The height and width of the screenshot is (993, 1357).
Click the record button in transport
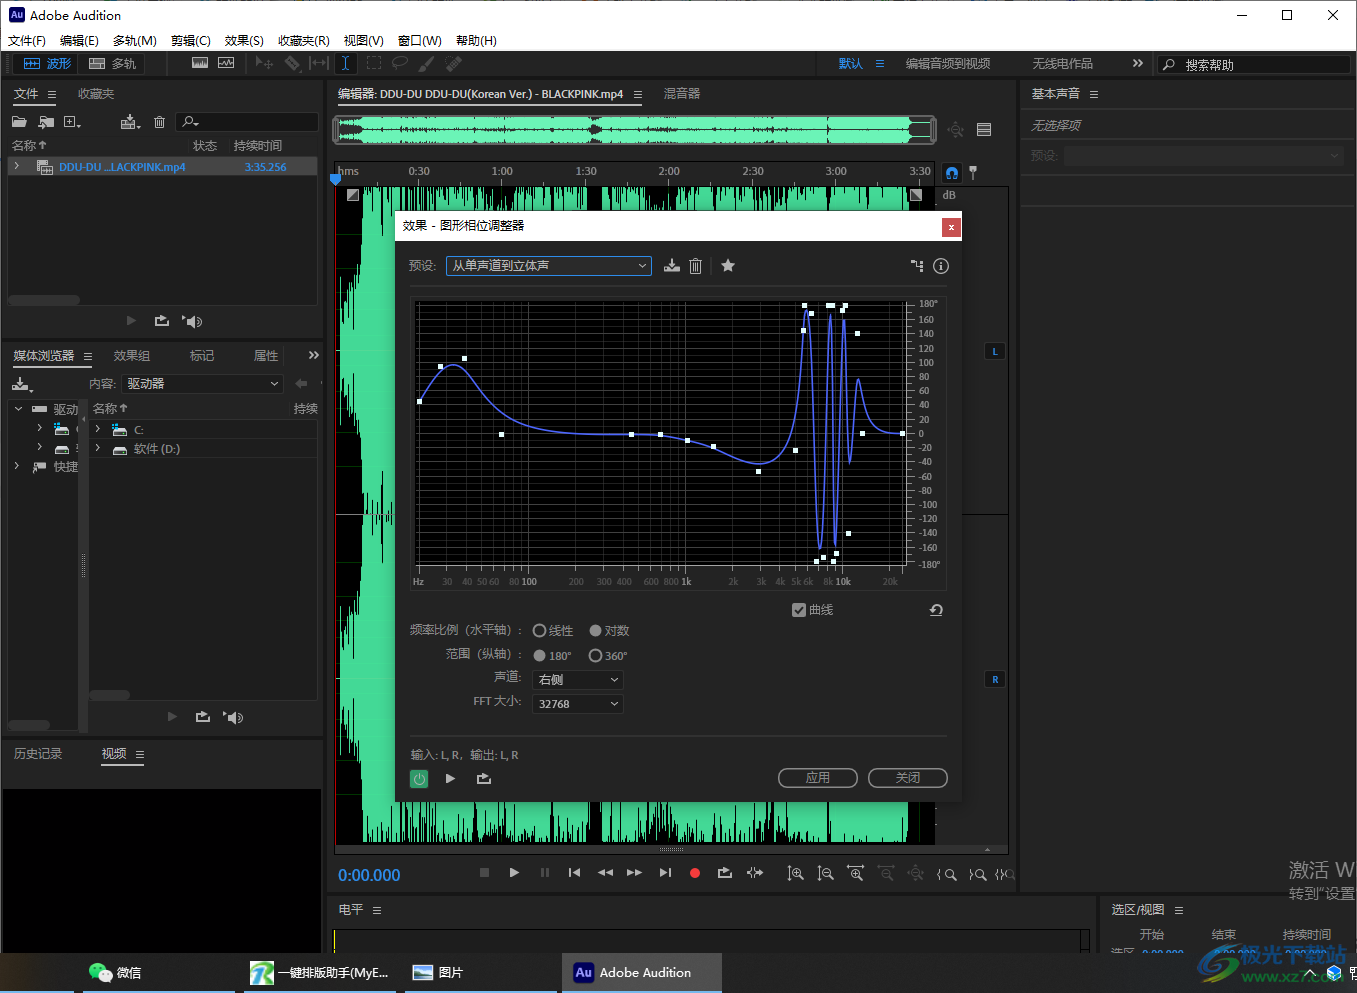(695, 873)
